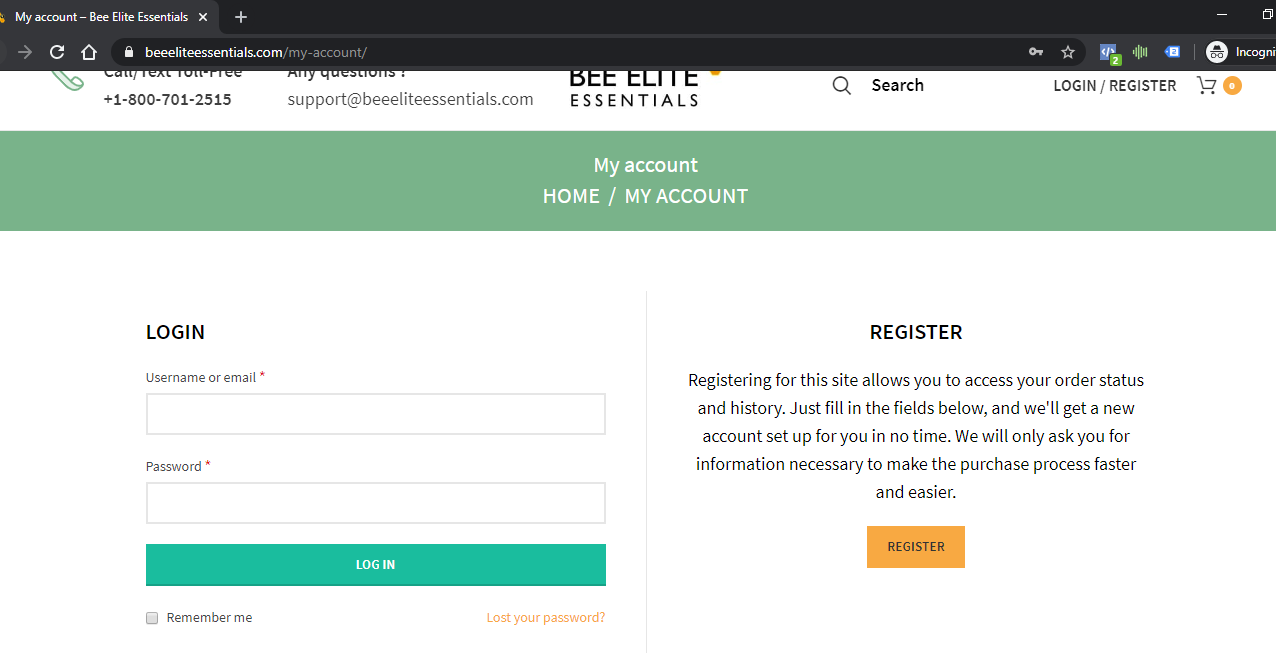Viewport: 1276px width, 653px height.
Task: Select the My account browser tab
Action: (107, 17)
